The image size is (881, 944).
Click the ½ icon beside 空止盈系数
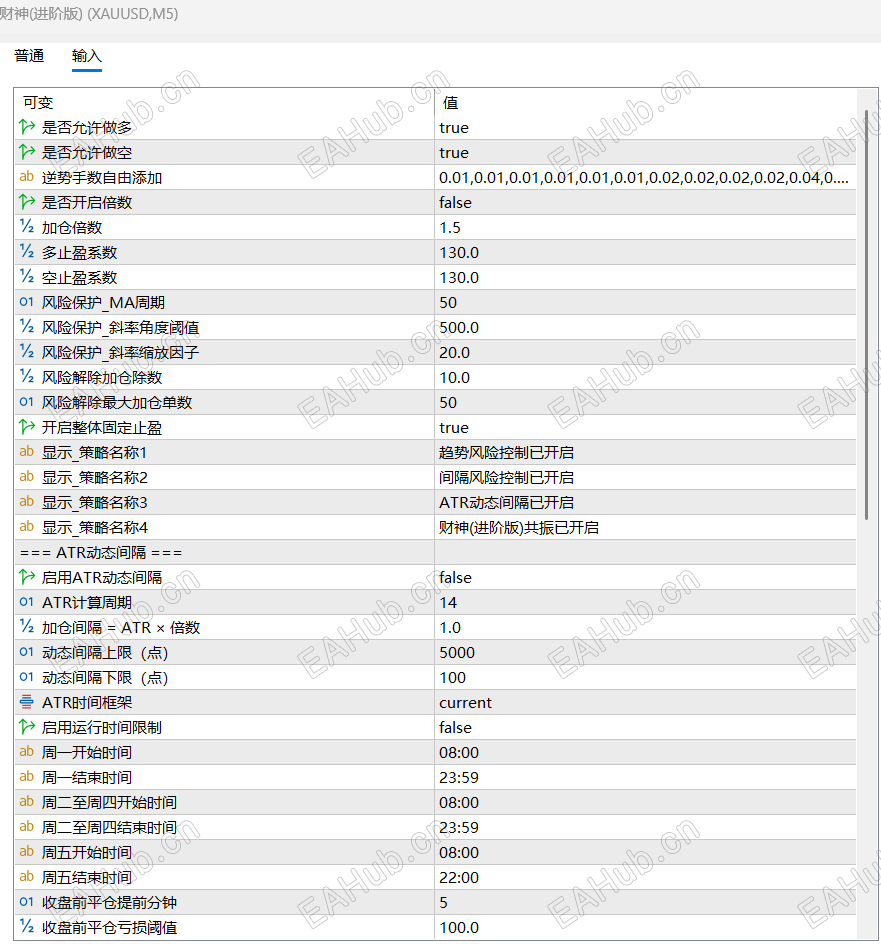point(26,277)
